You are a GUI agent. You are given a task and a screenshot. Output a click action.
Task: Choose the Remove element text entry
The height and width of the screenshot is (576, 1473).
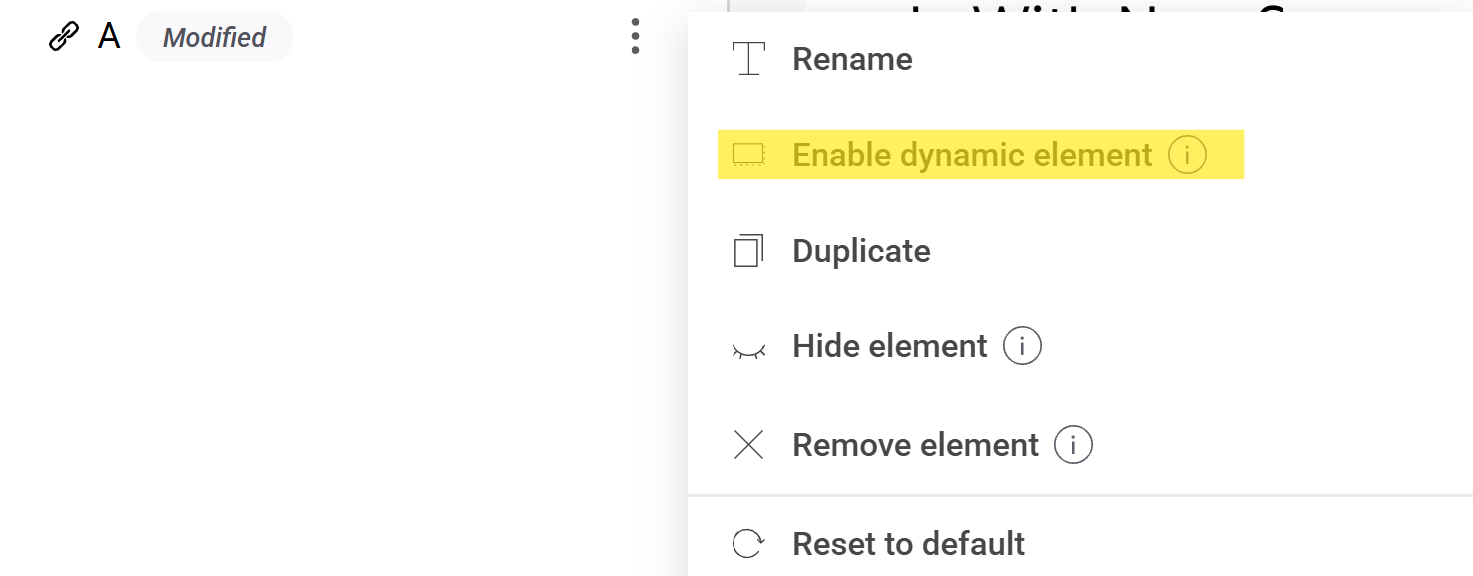915,445
